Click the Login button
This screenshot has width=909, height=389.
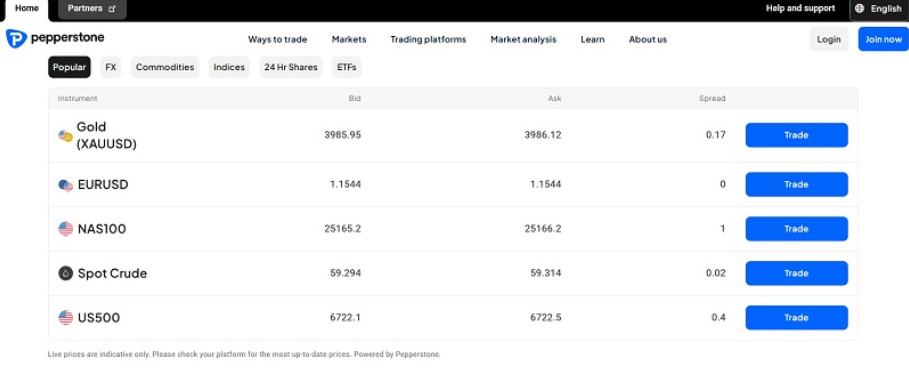828,39
